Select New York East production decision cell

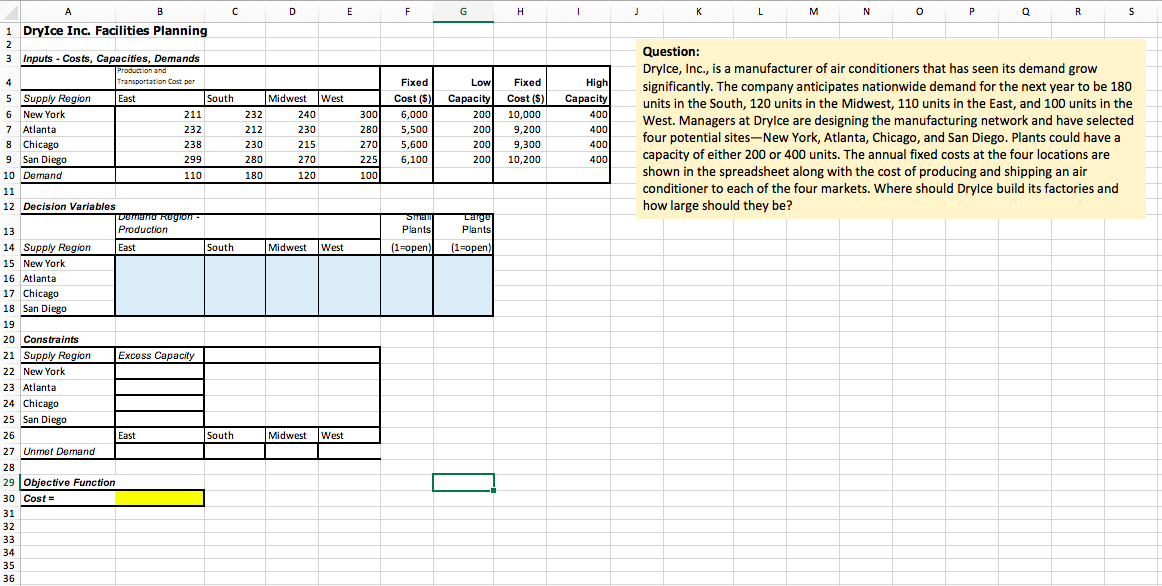(159, 264)
